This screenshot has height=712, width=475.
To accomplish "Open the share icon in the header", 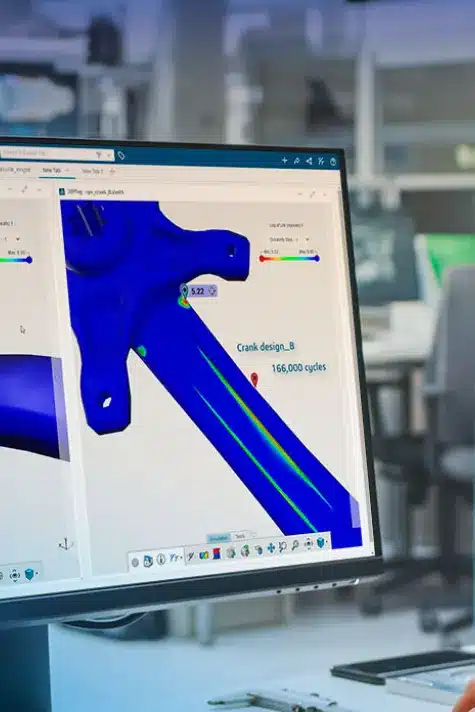I will point(309,161).
